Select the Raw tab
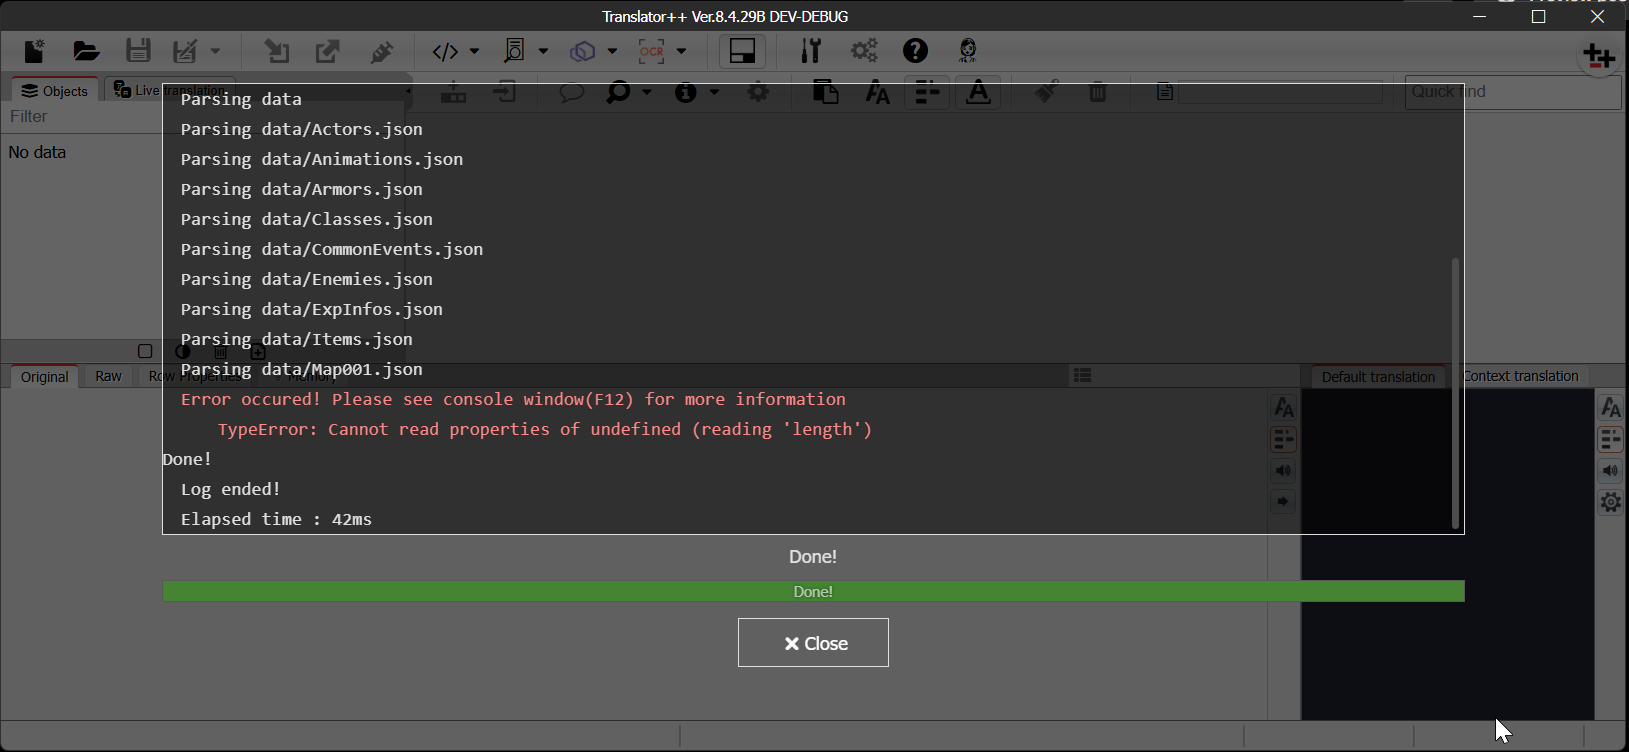 pyautogui.click(x=108, y=377)
